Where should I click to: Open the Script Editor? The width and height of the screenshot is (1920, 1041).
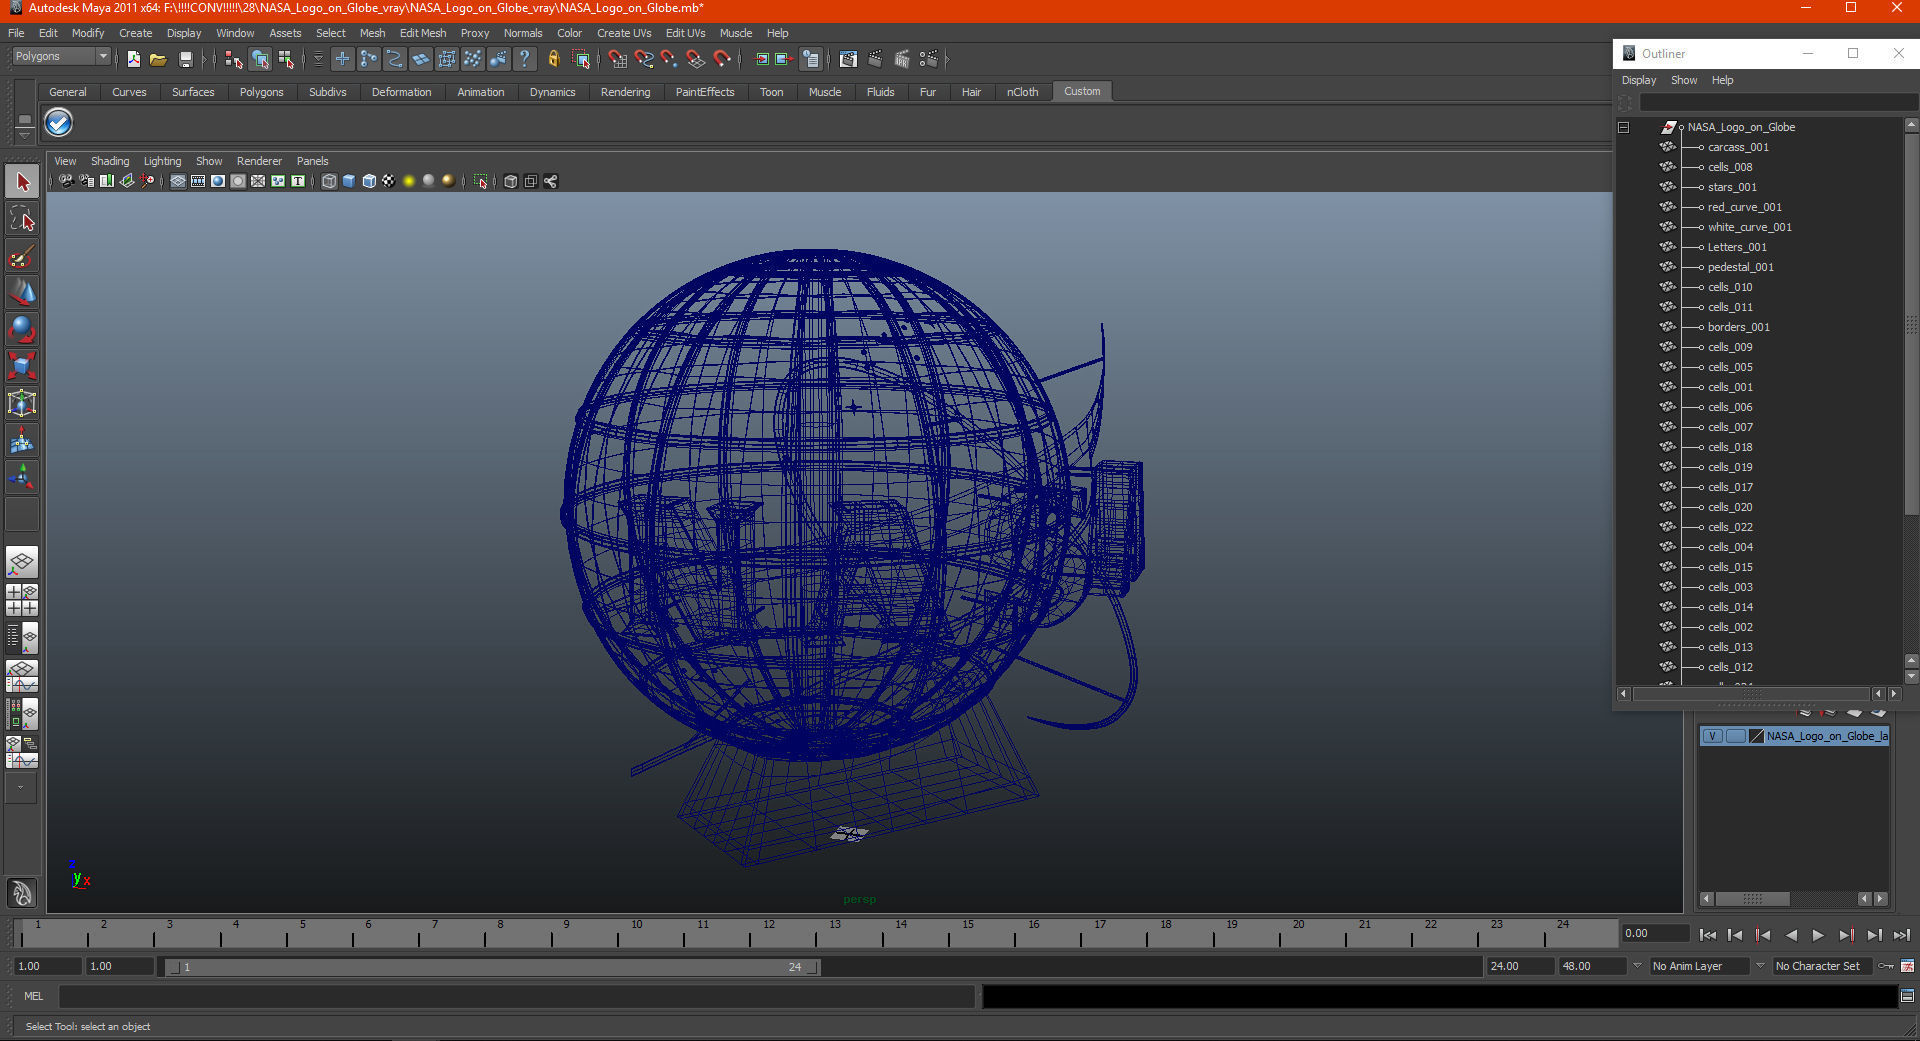click(1907, 996)
